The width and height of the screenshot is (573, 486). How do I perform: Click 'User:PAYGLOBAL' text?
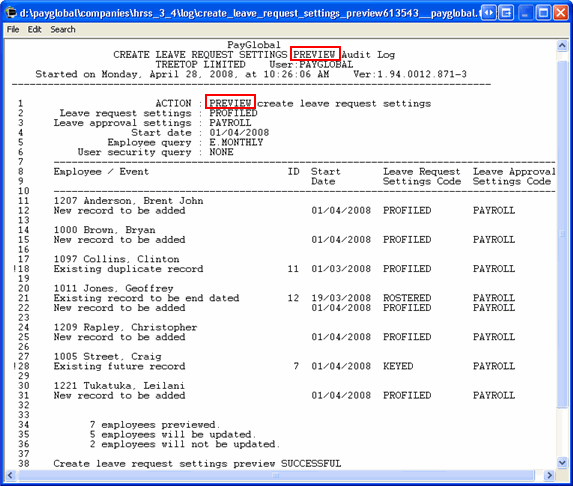pos(311,65)
